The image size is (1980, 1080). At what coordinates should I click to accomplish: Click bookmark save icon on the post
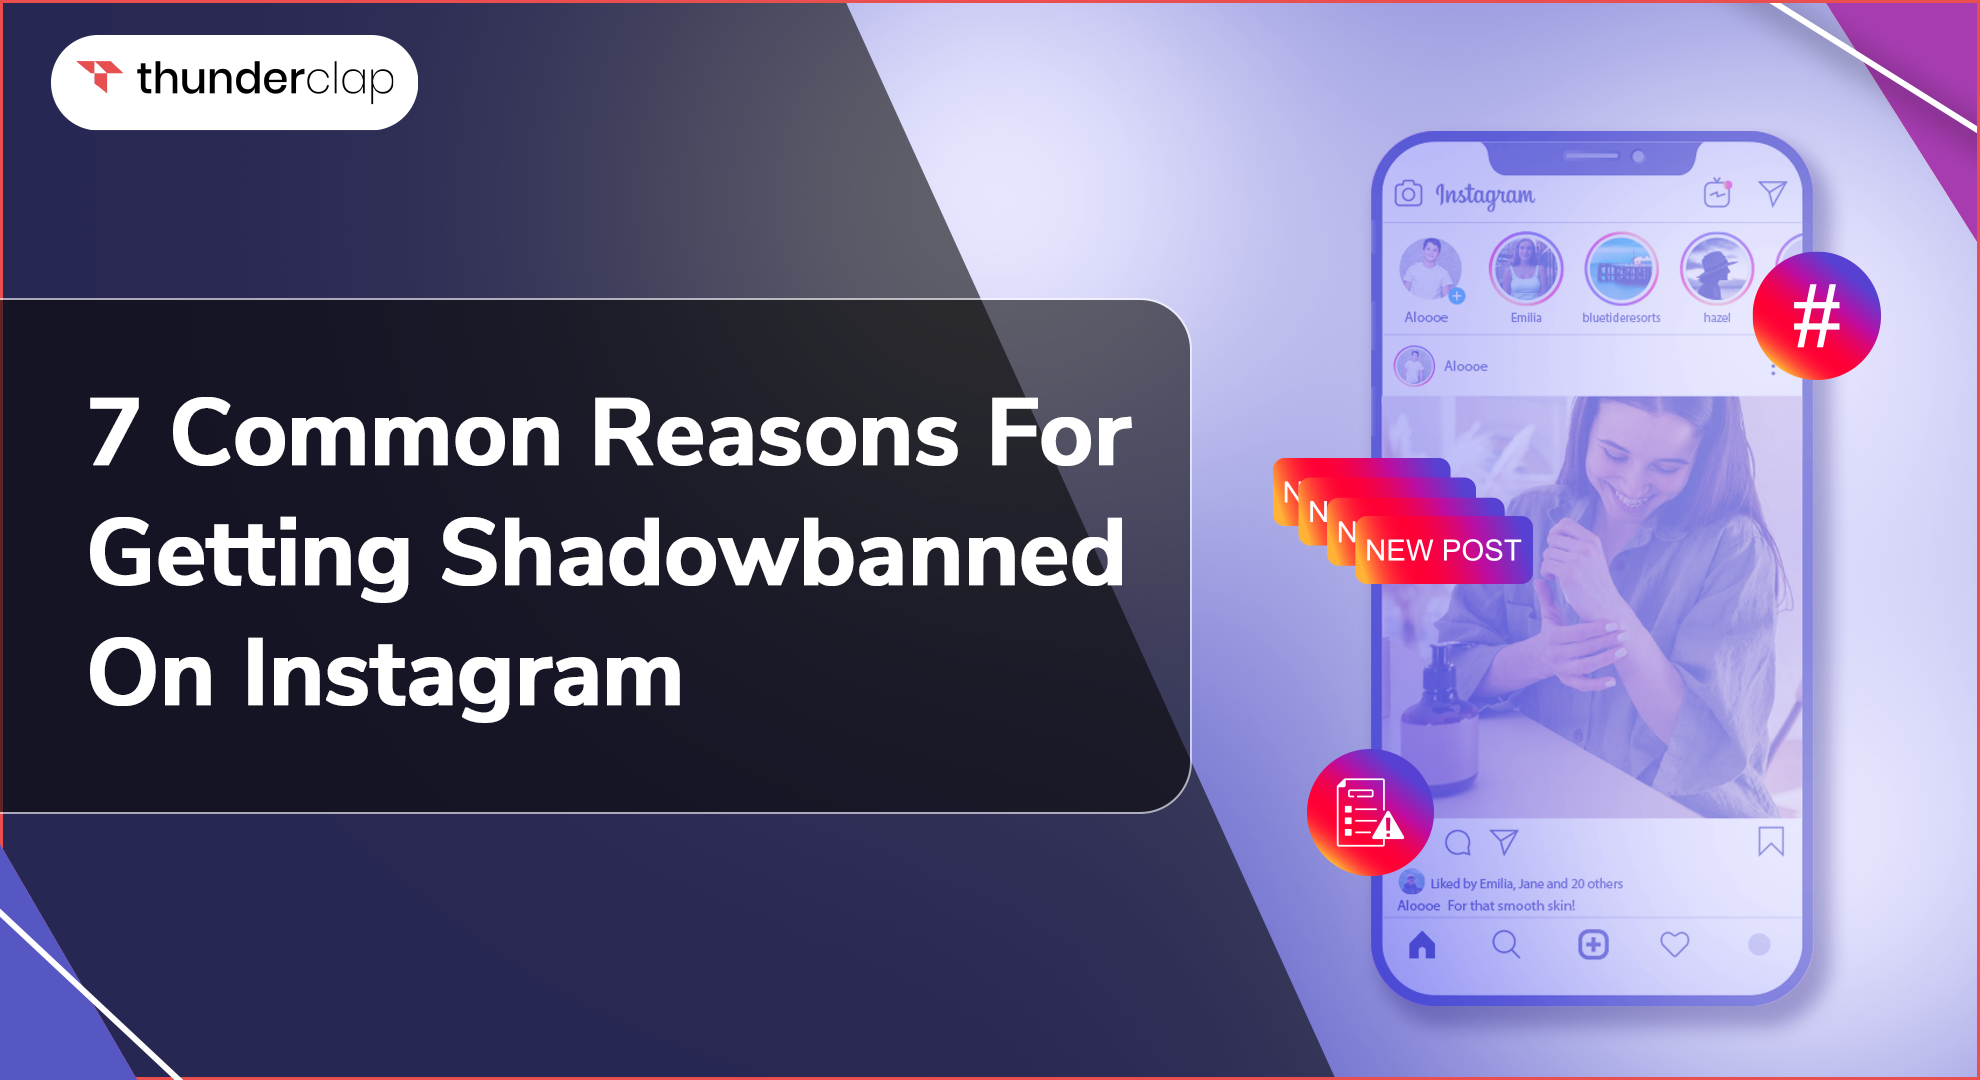click(x=1769, y=842)
